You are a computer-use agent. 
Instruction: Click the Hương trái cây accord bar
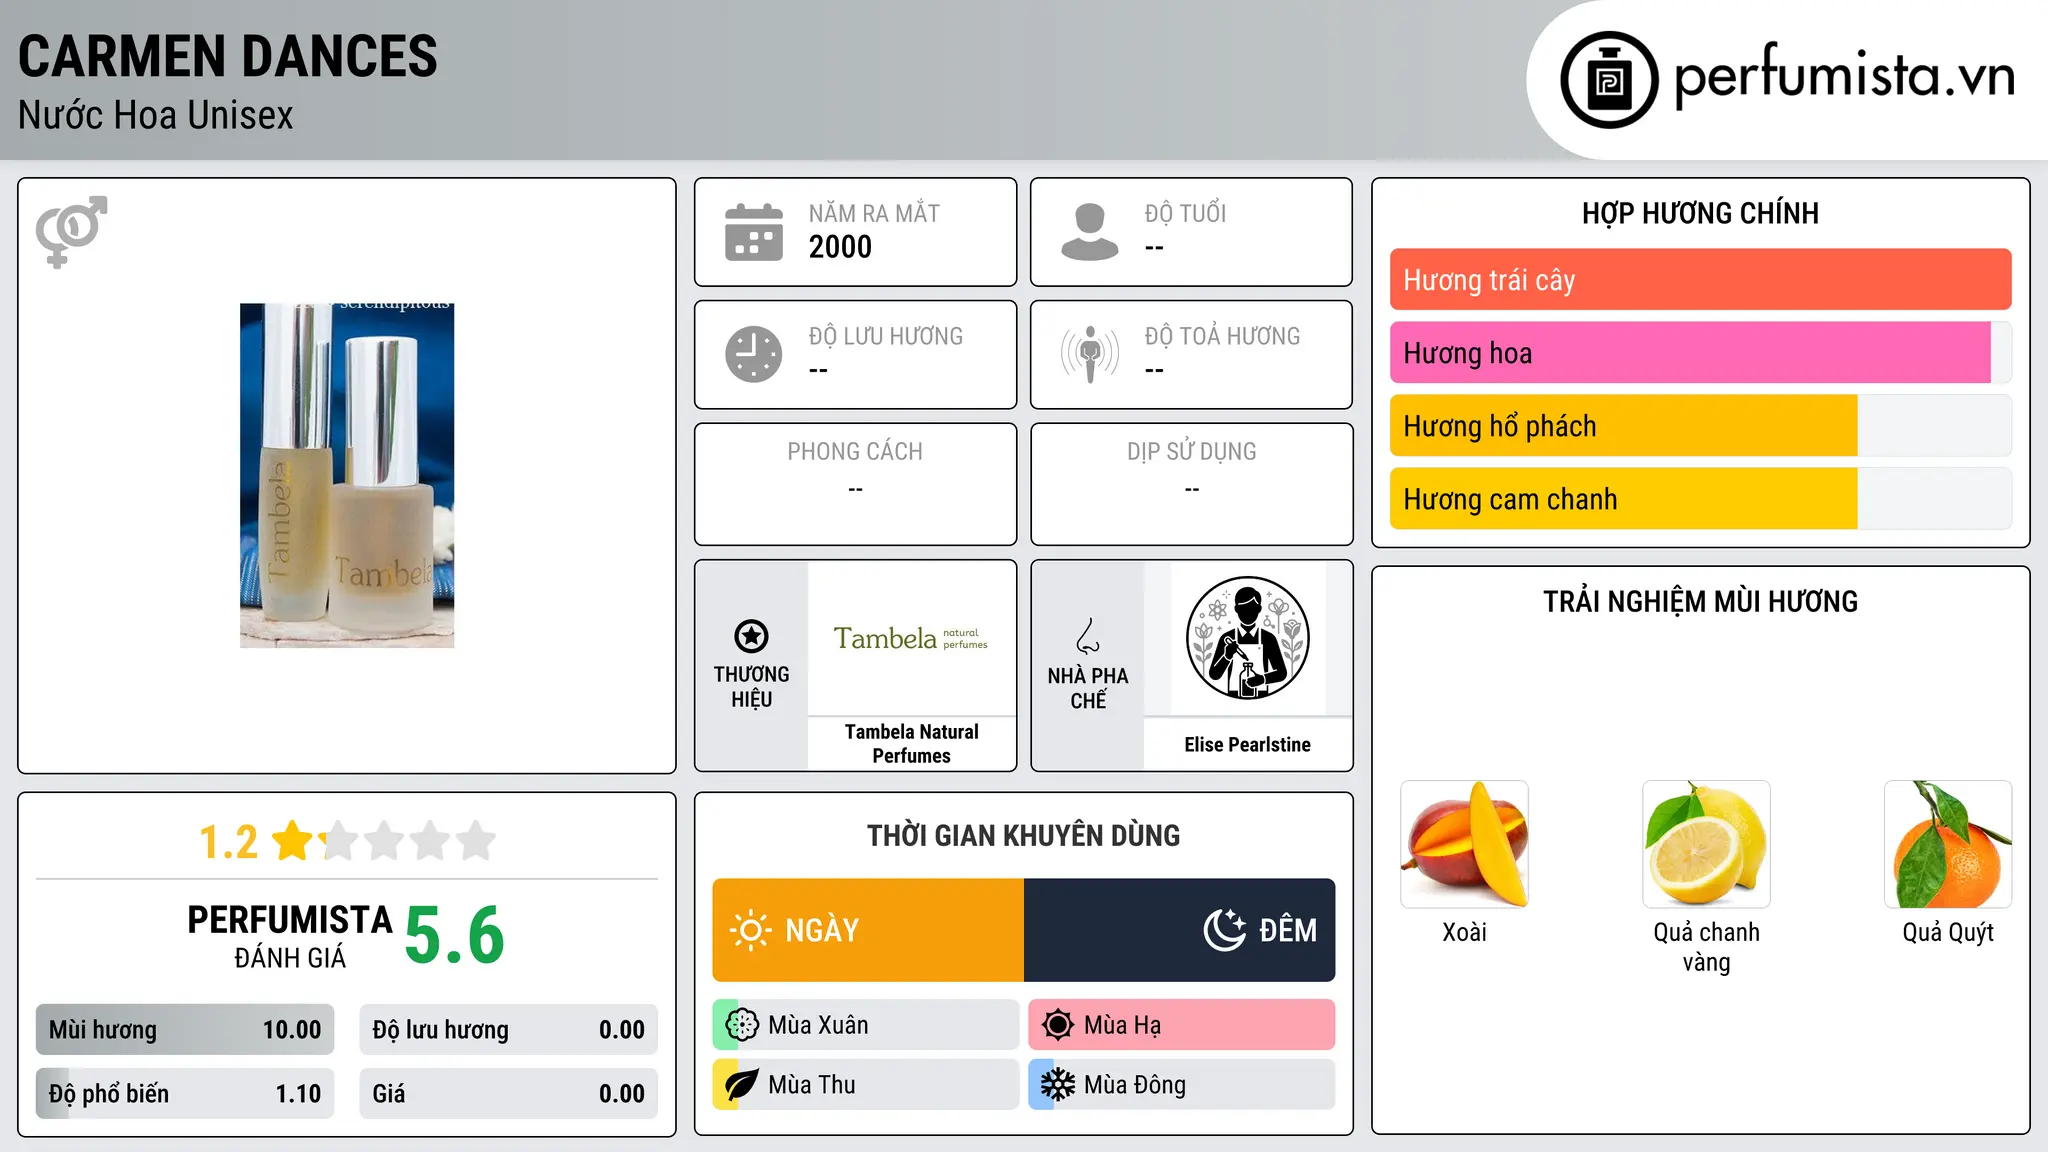point(1700,280)
